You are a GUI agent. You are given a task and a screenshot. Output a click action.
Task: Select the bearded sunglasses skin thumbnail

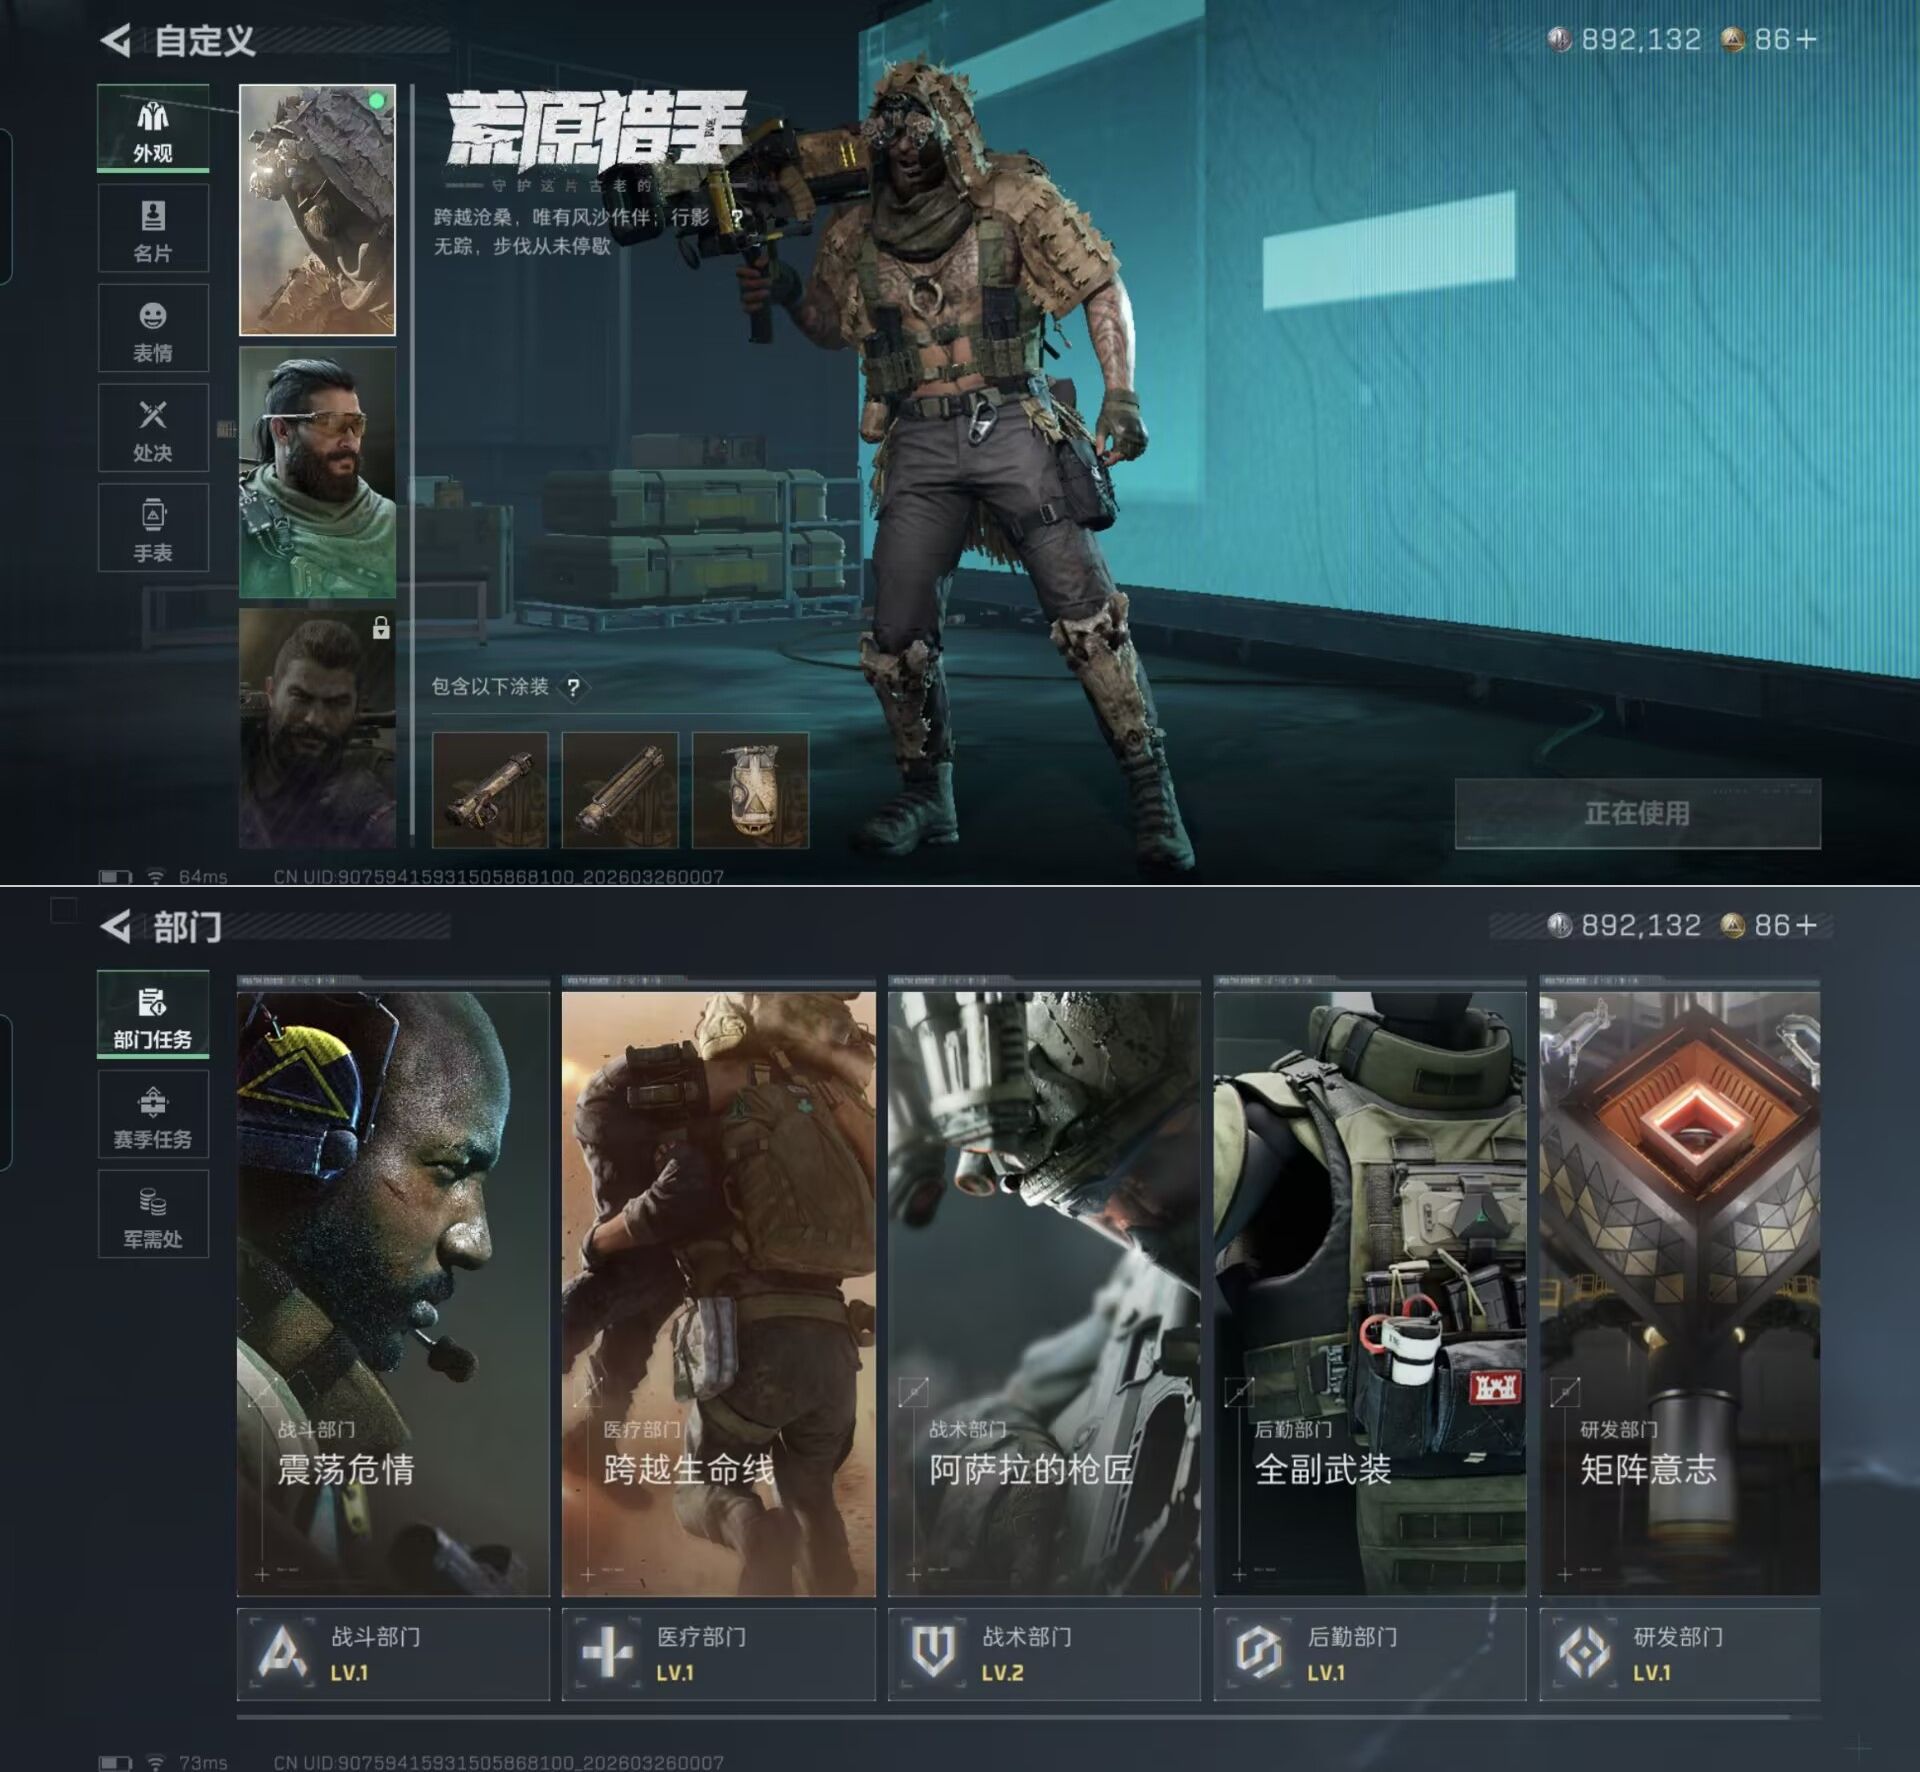317,473
